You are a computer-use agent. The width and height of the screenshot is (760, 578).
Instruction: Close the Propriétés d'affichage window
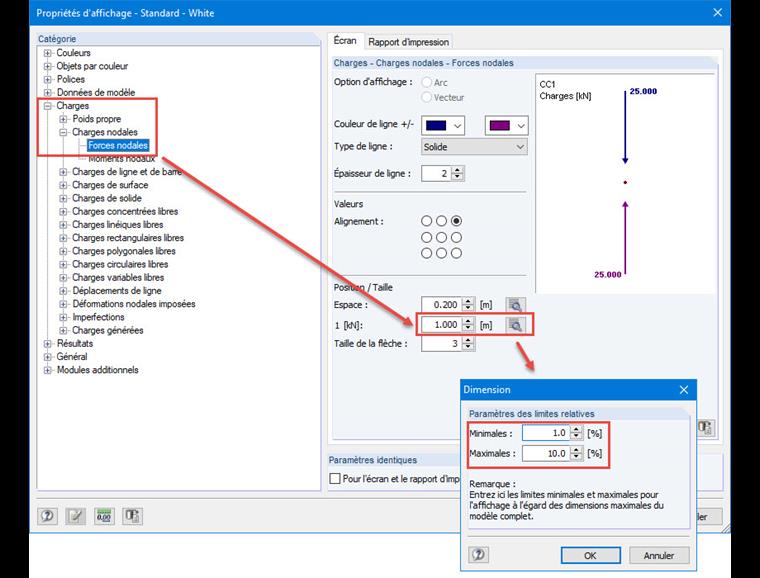[x=718, y=13]
